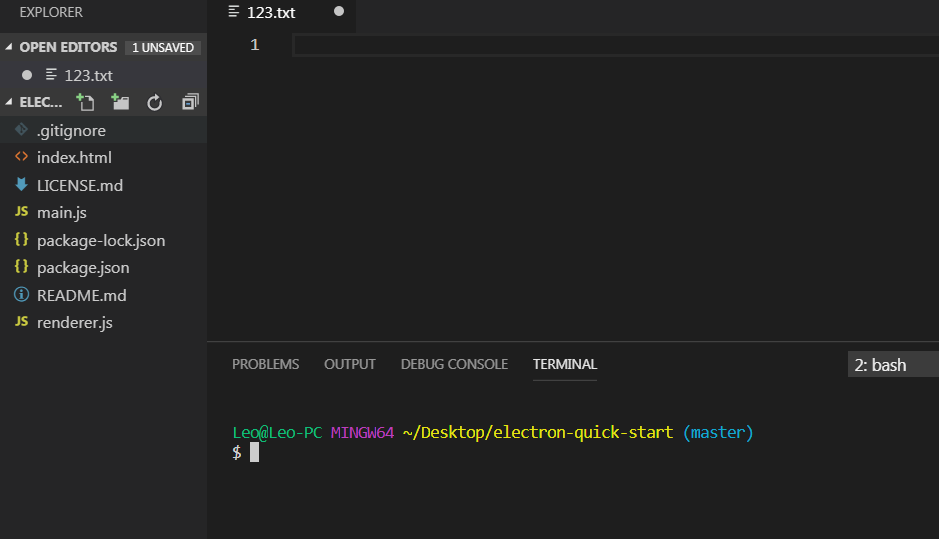
Task: Switch to the Output panel tab
Action: tap(350, 364)
